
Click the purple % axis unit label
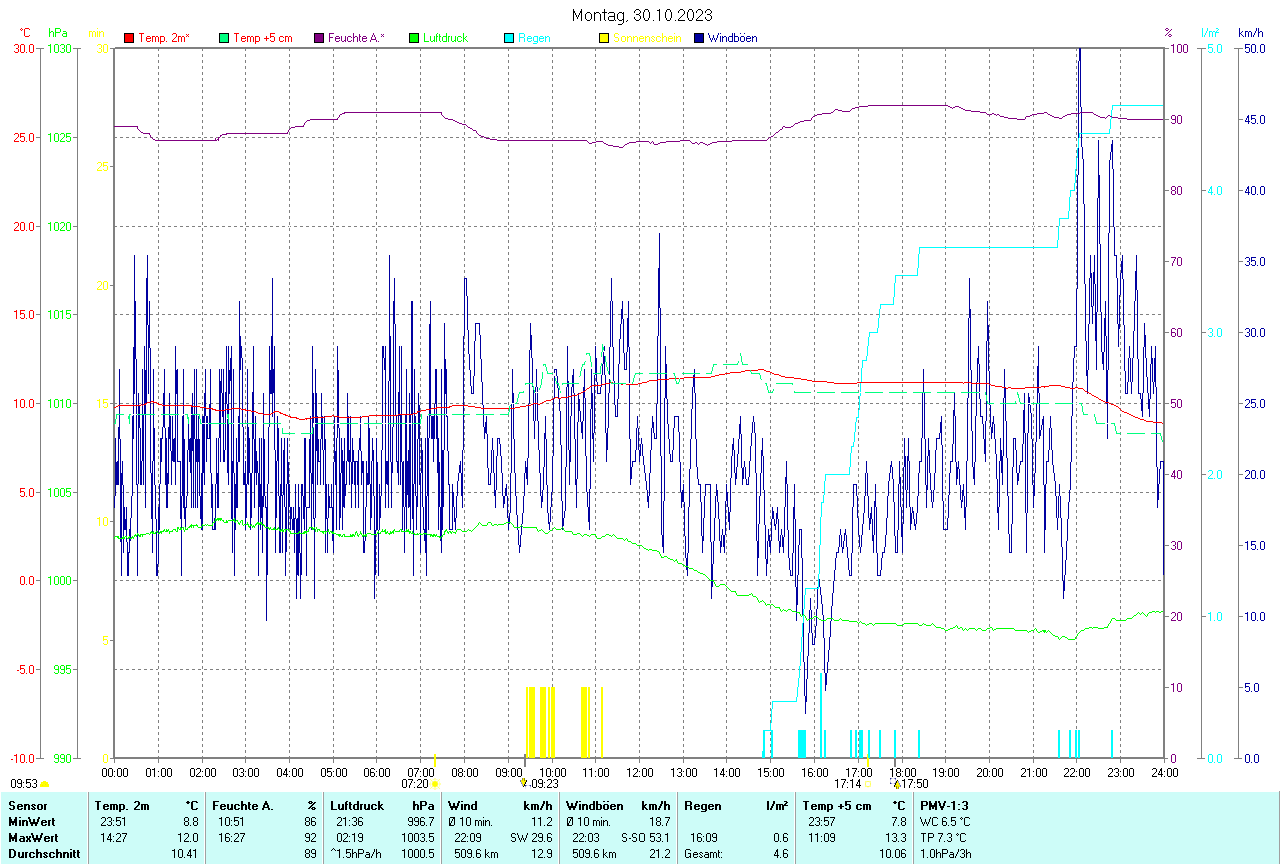point(1168,33)
